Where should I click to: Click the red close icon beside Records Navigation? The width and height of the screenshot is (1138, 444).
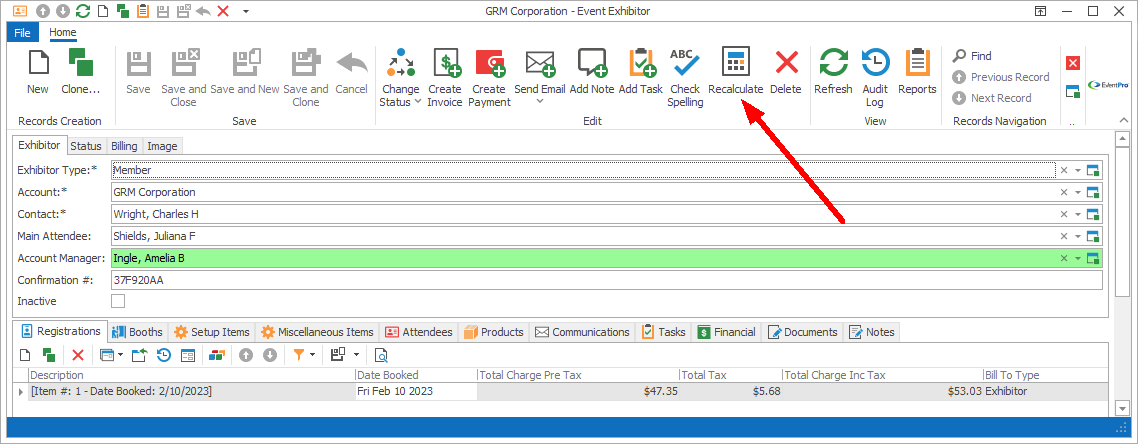click(1073, 63)
